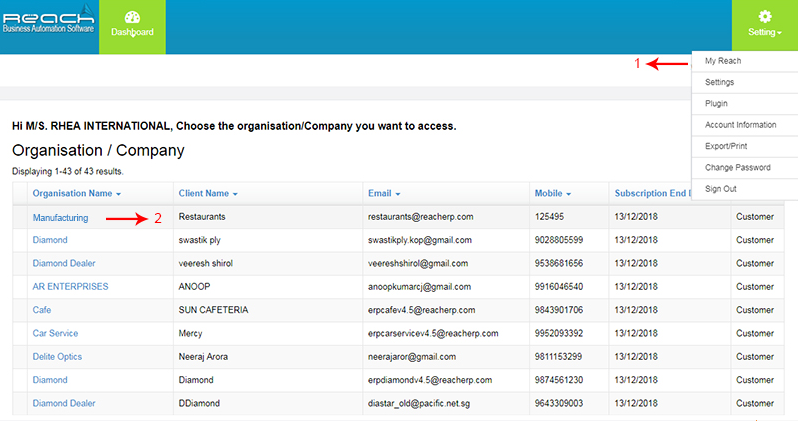Viewport: 798px width, 421px height.
Task: Click the swastik ply client cell
Action: tap(200, 240)
